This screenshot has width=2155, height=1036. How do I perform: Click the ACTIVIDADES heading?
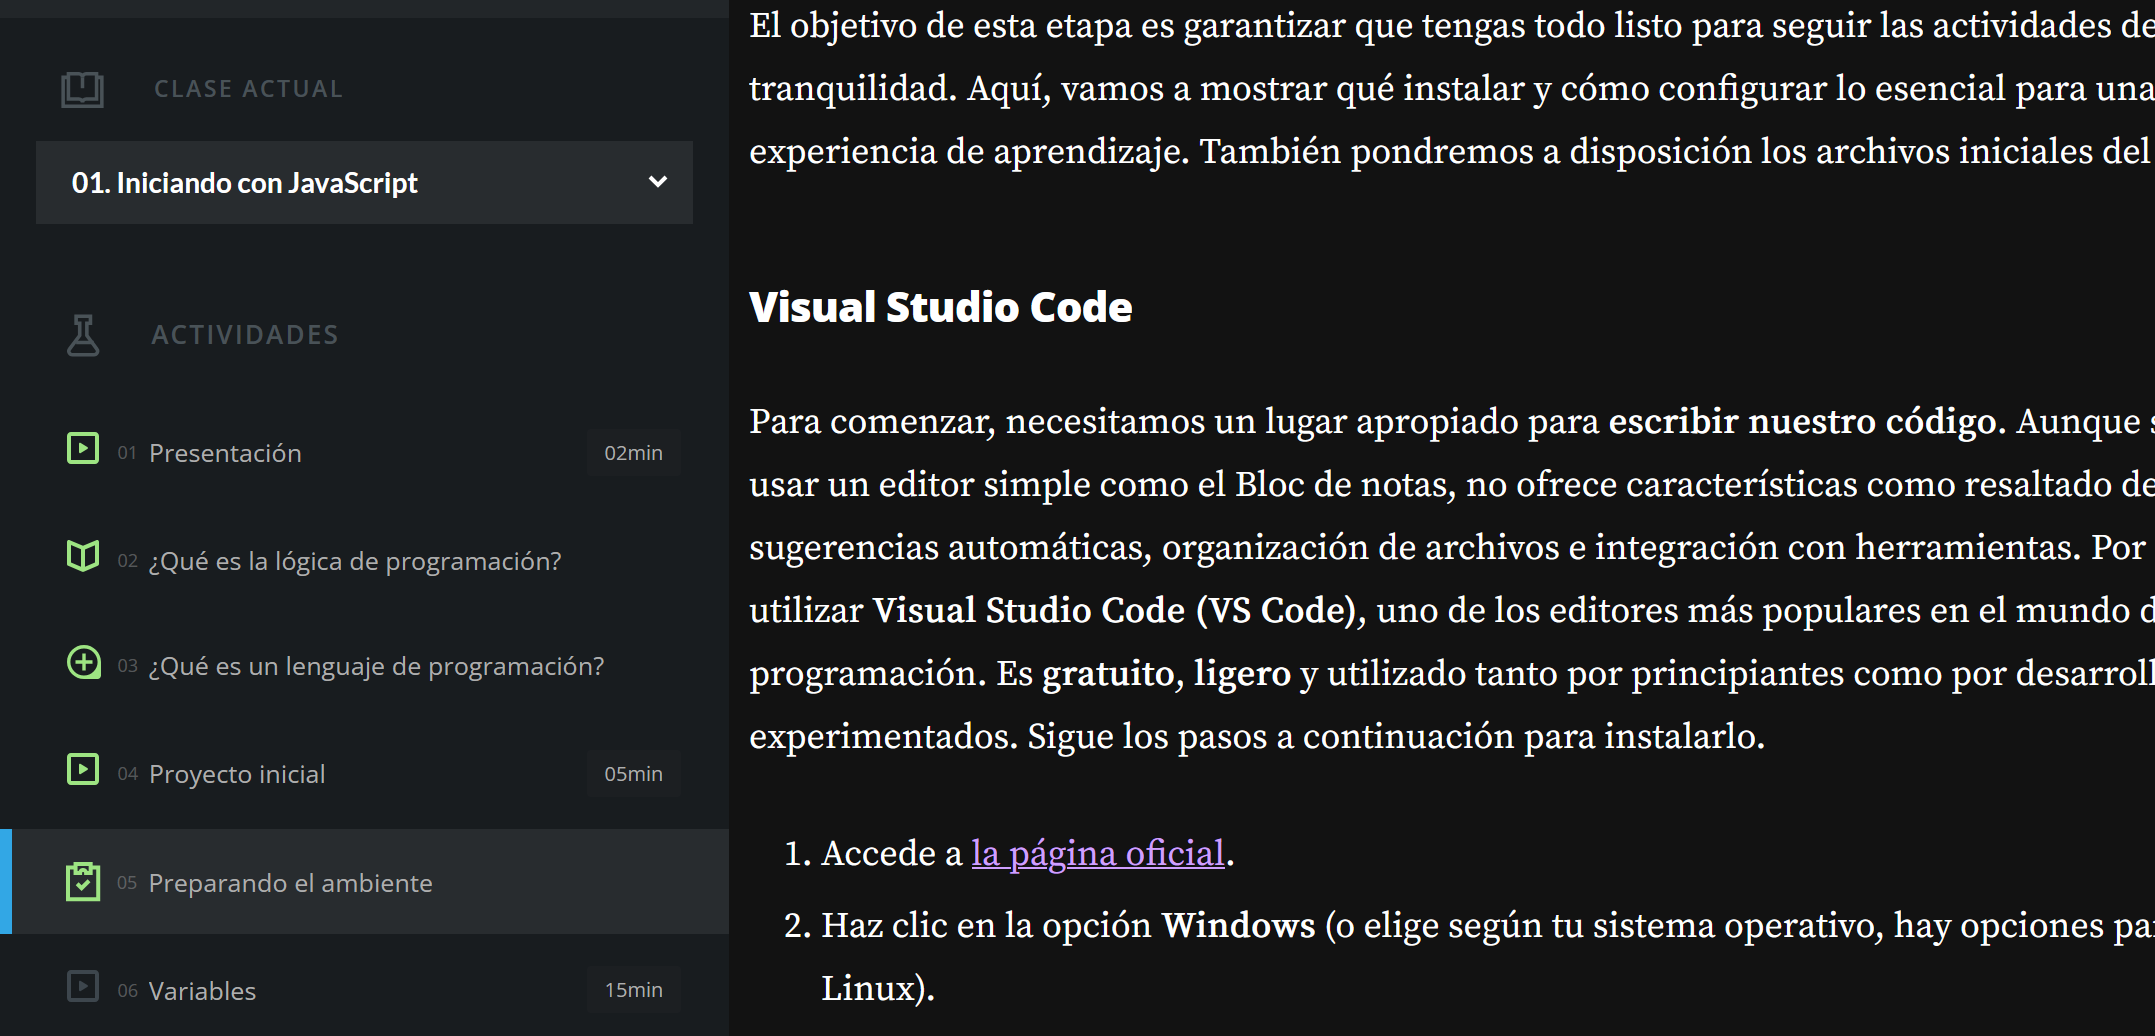[x=245, y=335]
